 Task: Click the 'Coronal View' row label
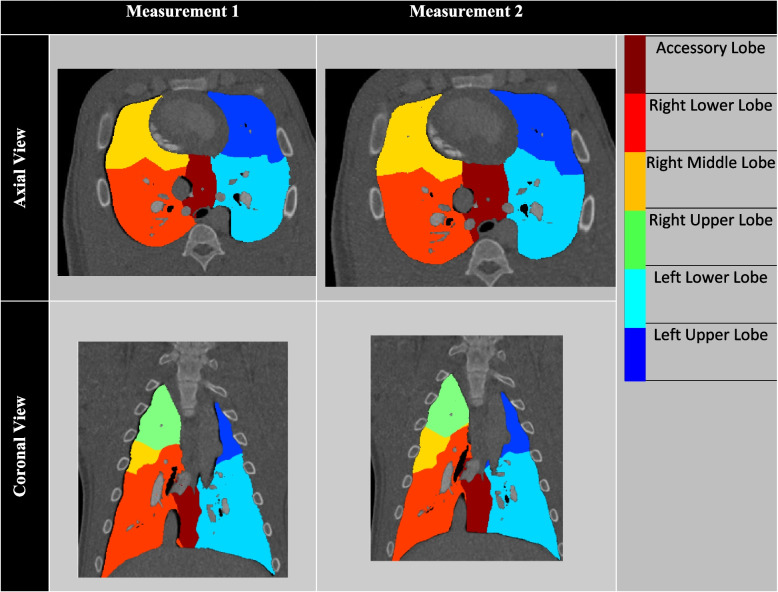19,446
